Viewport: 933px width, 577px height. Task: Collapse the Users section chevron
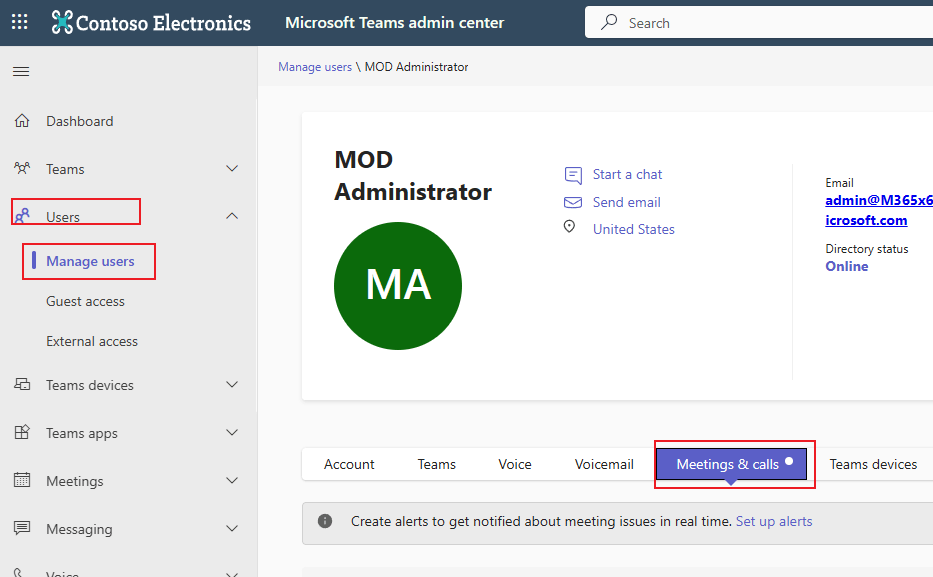tap(232, 216)
